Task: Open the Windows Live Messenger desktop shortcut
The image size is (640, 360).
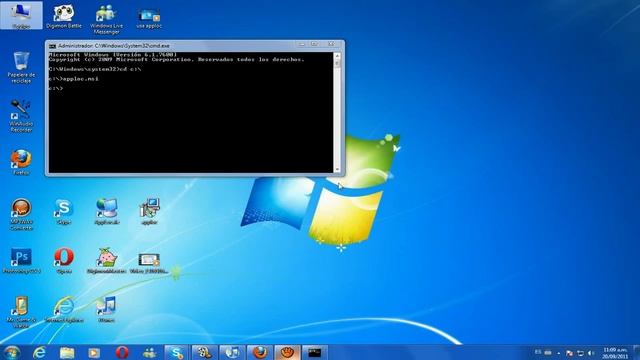Action: pyautogui.click(x=106, y=19)
